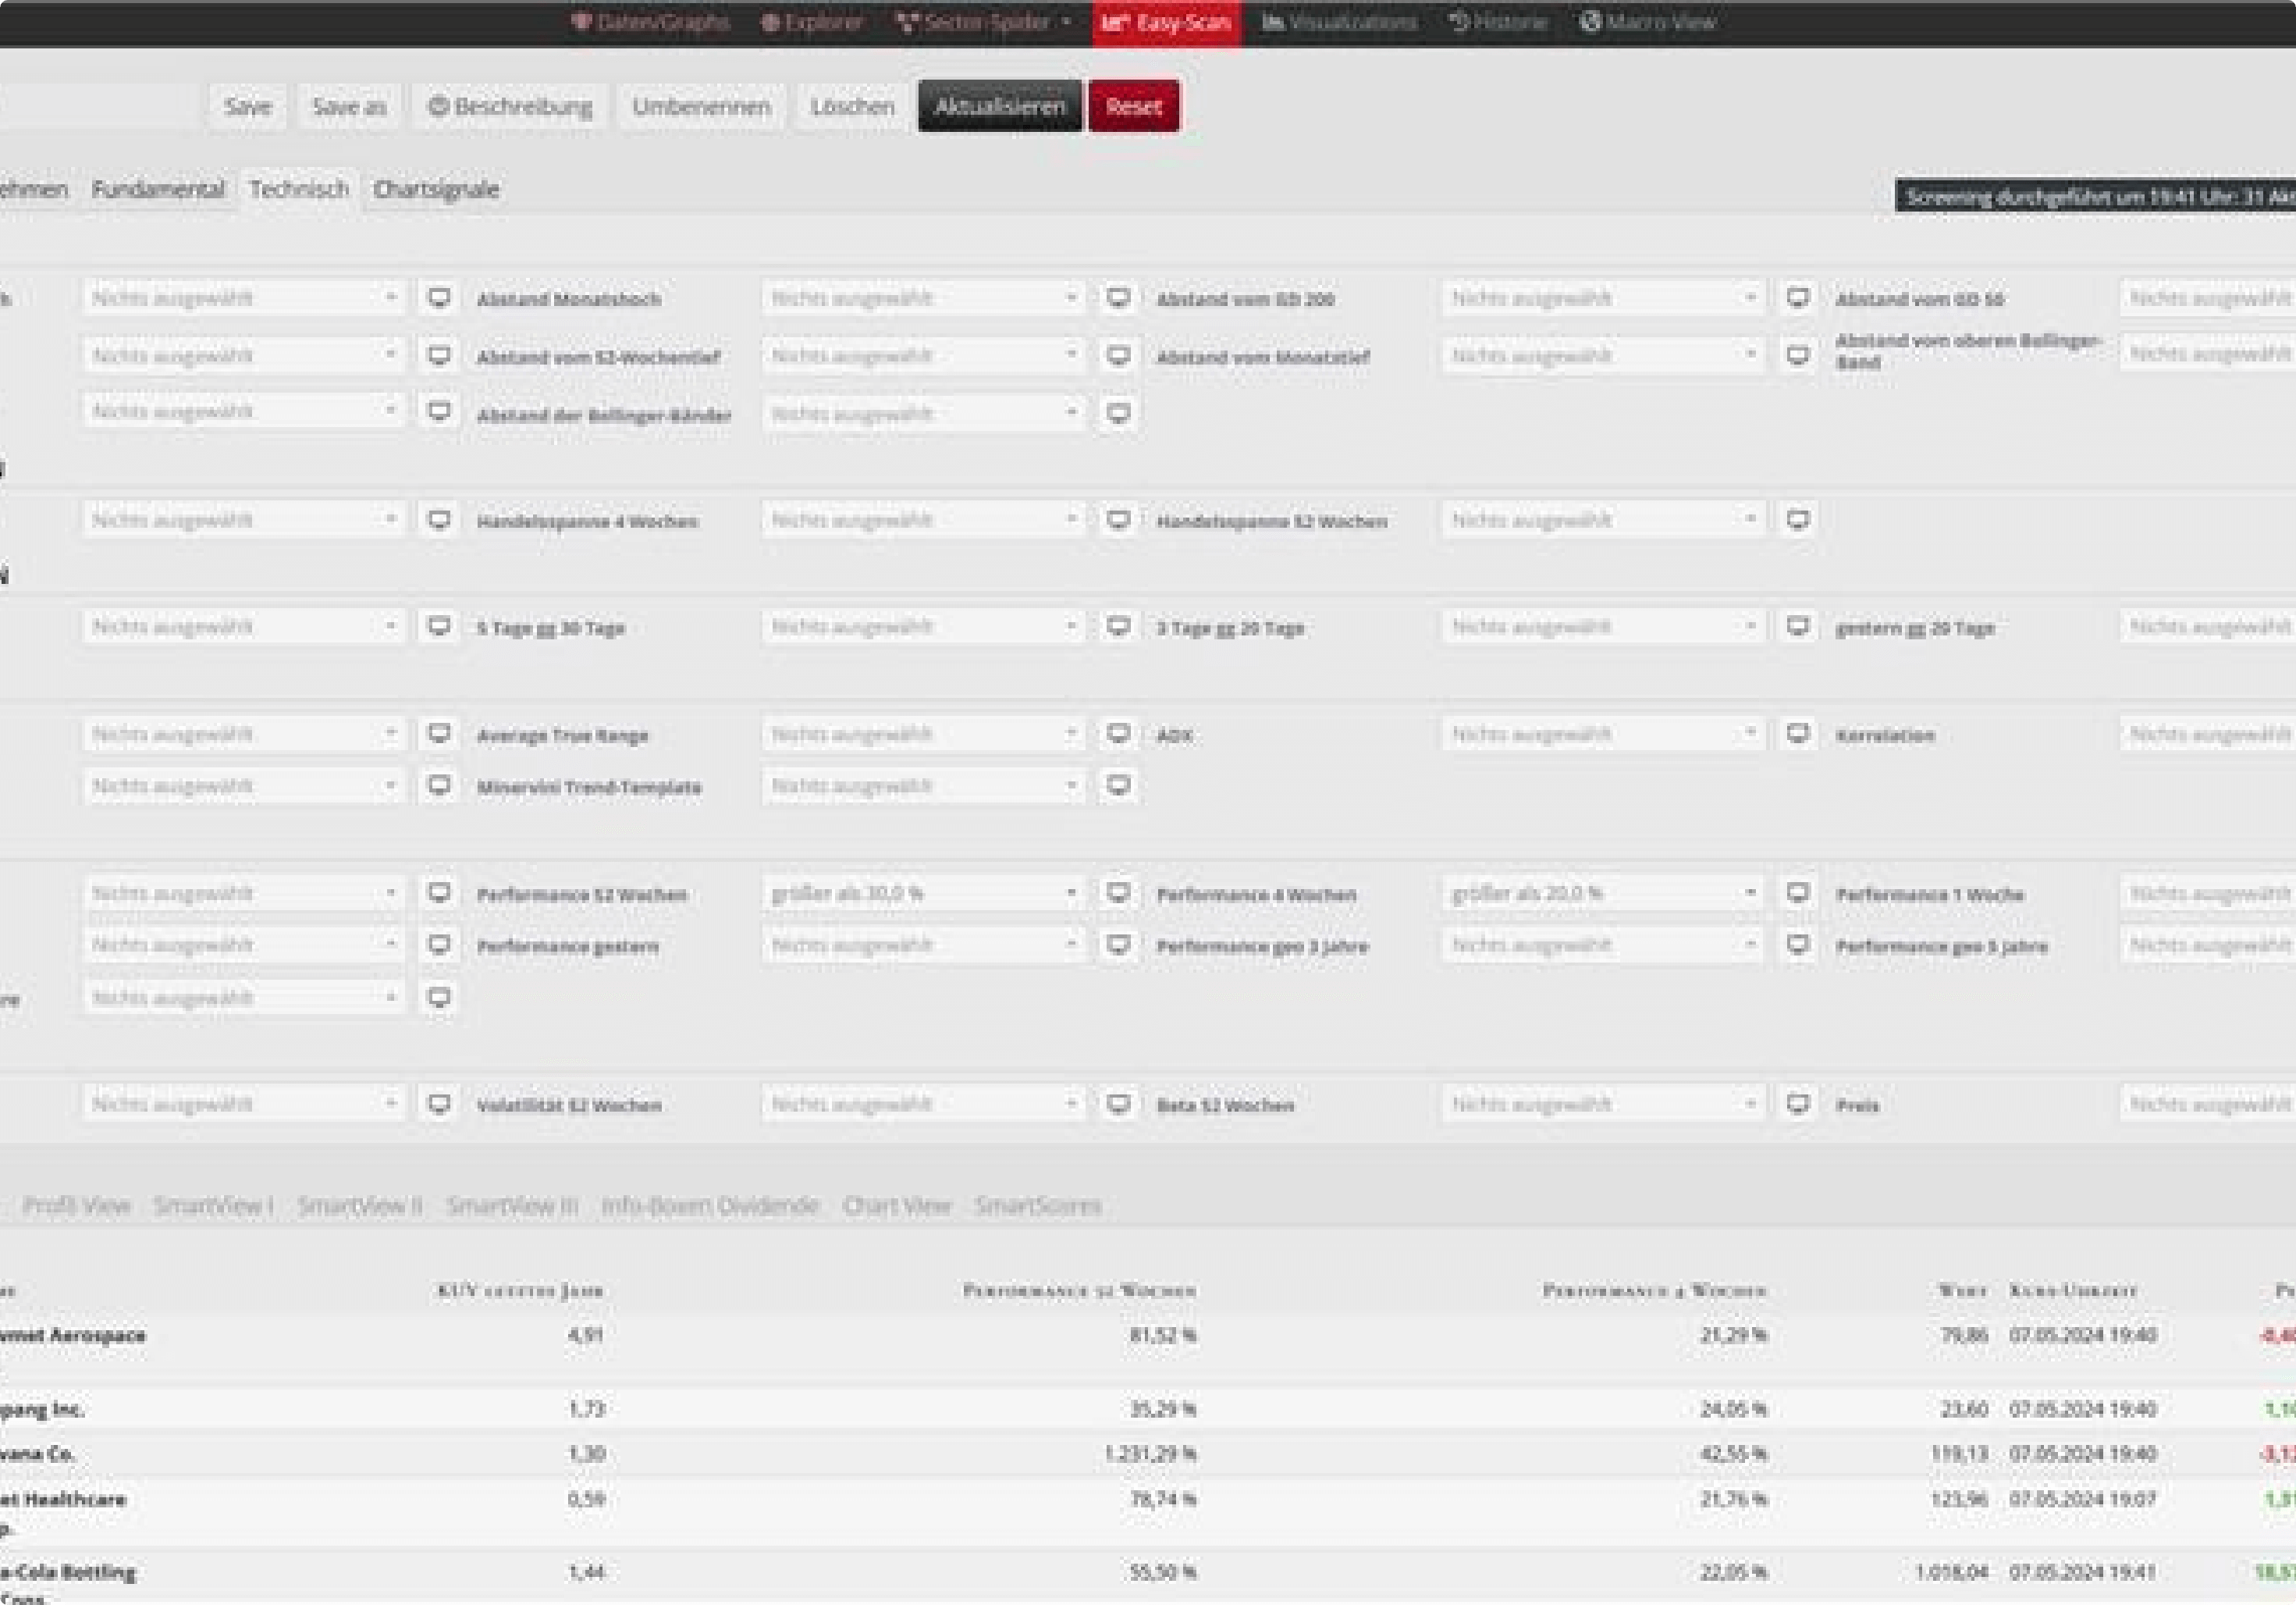
Task: Click the 1.231,29 % performance value
Action: (1150, 1453)
